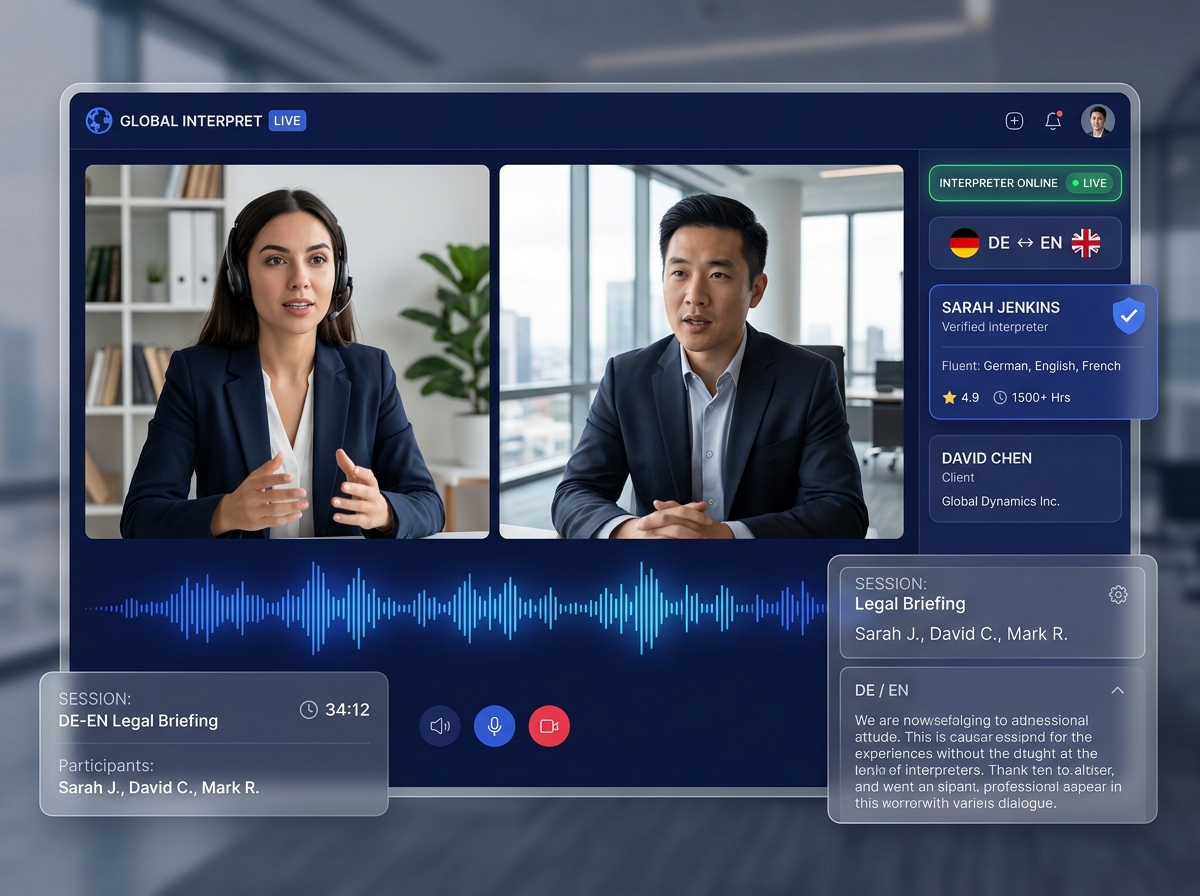Viewport: 1200px width, 896px height.
Task: Collapse the DE / EN transcript panel
Action: click(1117, 690)
